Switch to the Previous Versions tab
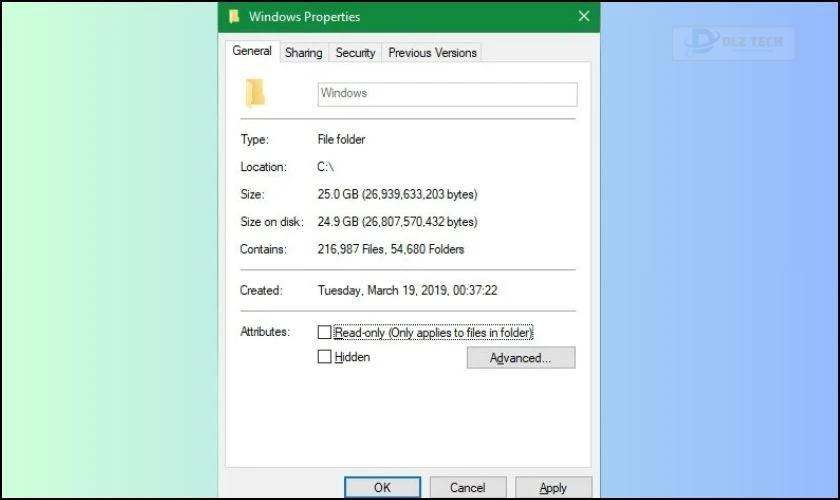The width and height of the screenshot is (840, 500). [432, 53]
